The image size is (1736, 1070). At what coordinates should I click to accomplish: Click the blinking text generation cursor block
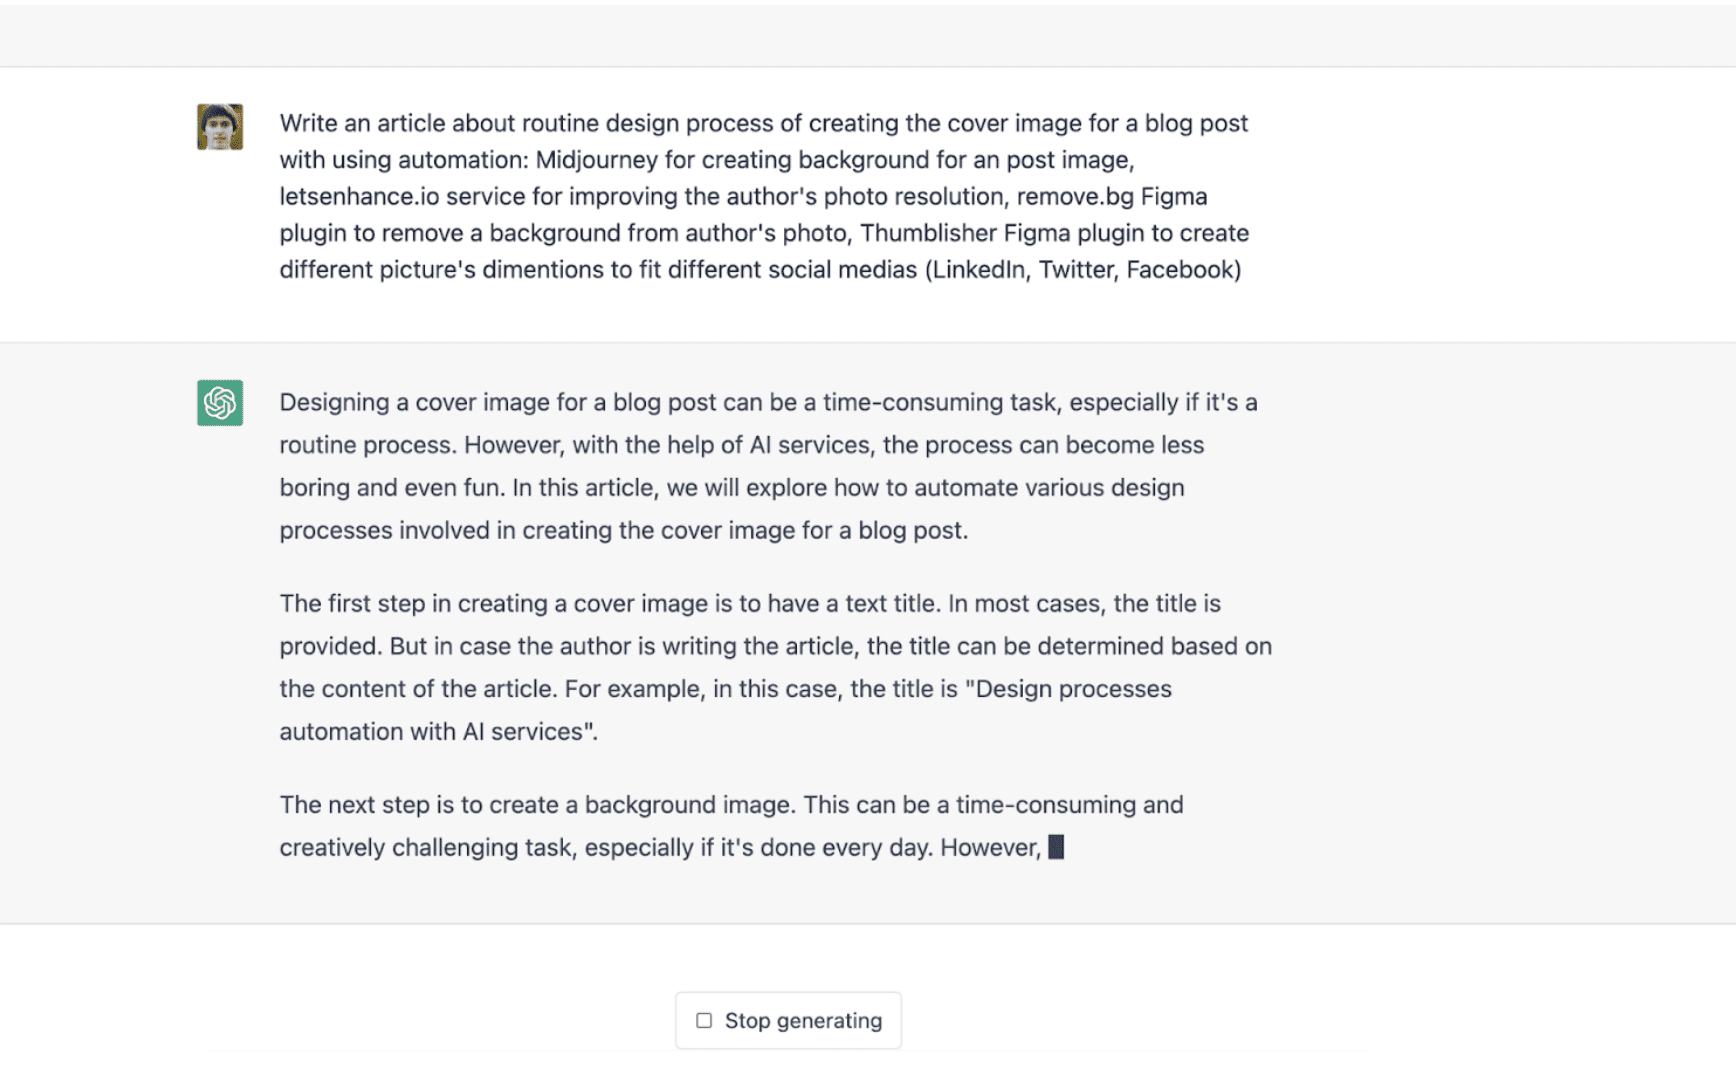[1056, 847]
